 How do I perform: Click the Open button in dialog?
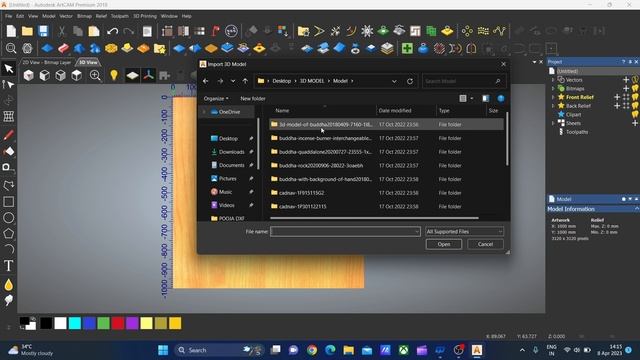(444, 244)
